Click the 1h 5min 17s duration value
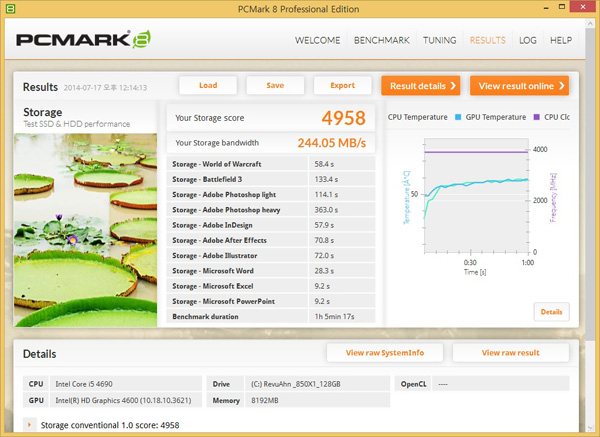The height and width of the screenshot is (437, 600). click(x=334, y=316)
